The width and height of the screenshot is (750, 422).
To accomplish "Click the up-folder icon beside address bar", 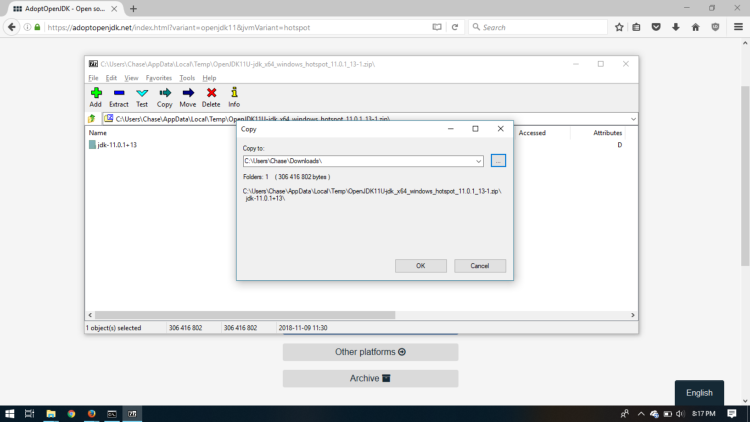I will [x=92, y=119].
